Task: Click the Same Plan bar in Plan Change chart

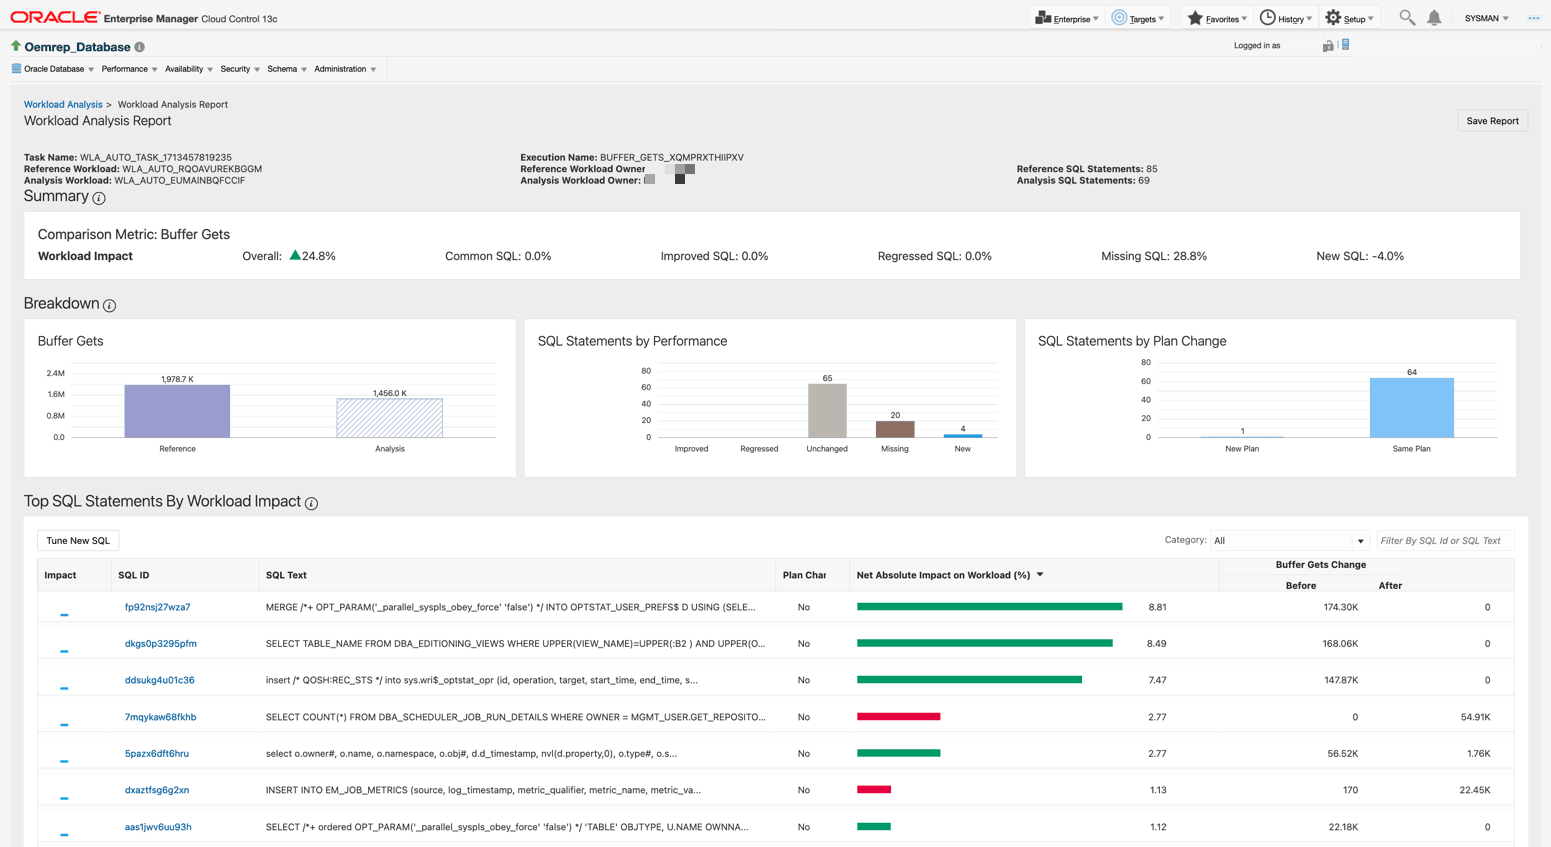Action: [x=1411, y=407]
